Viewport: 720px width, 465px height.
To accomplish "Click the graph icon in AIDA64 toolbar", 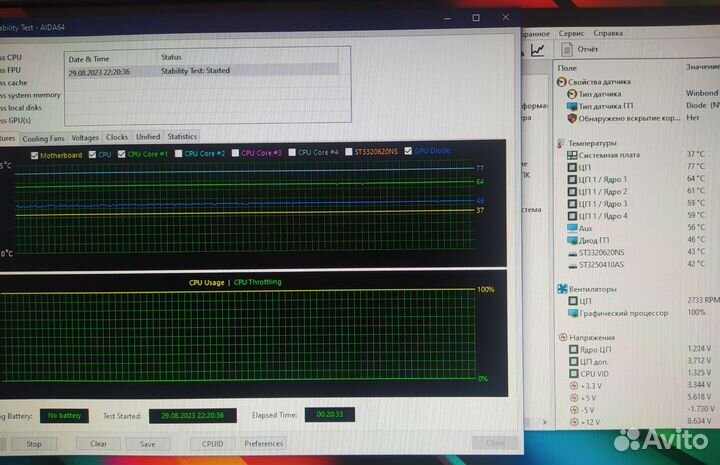I will [537, 50].
